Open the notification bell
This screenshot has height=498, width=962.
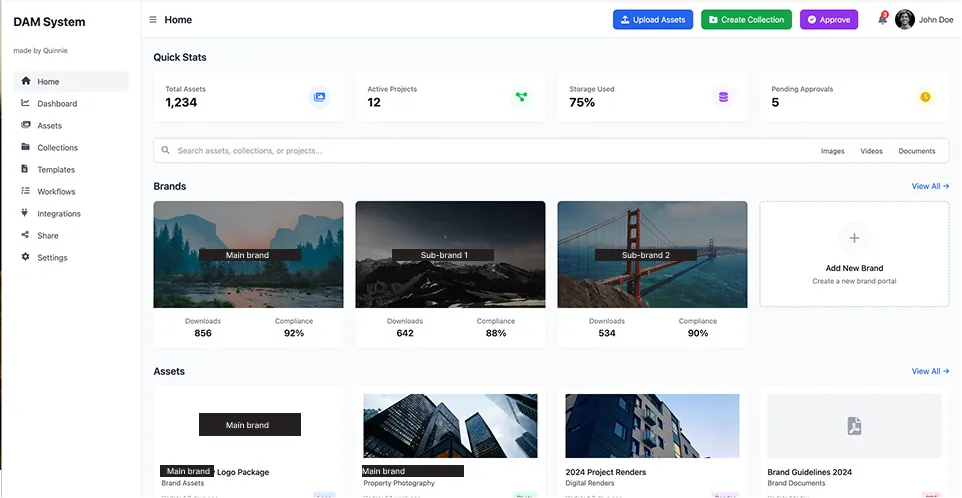[882, 19]
